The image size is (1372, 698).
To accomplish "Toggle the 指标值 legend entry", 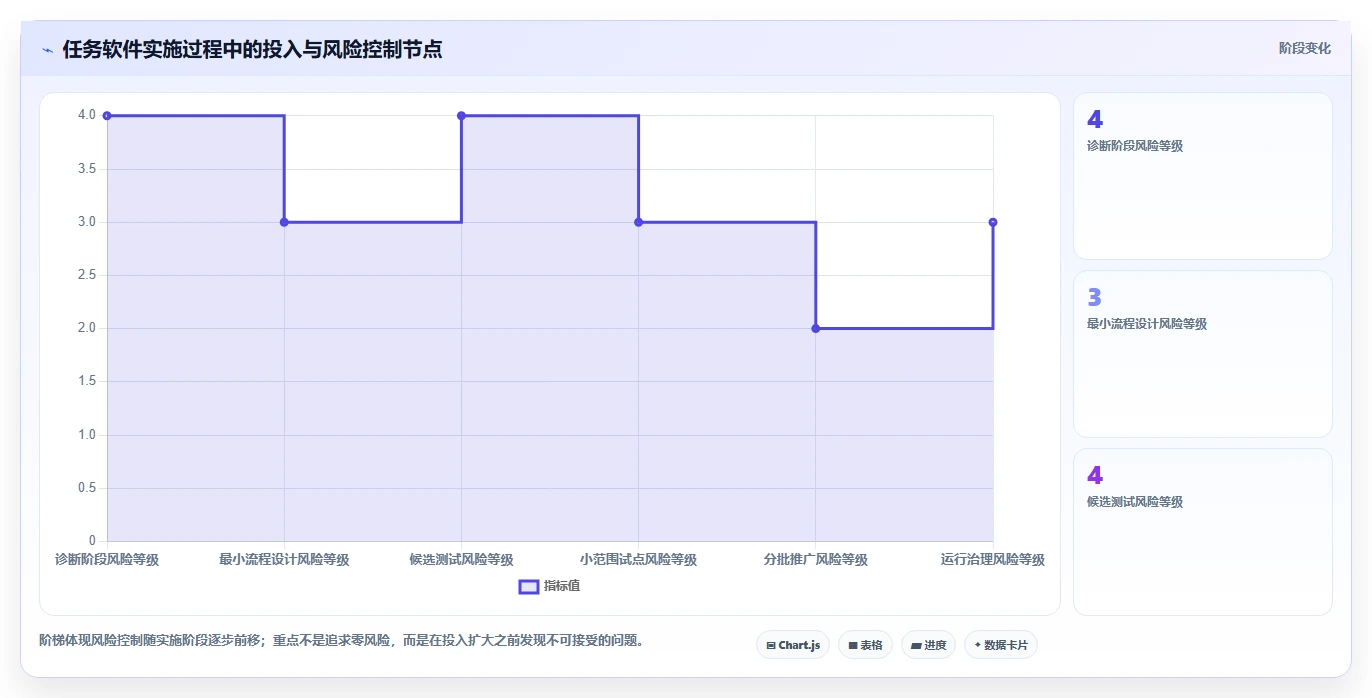I will (x=549, y=586).
